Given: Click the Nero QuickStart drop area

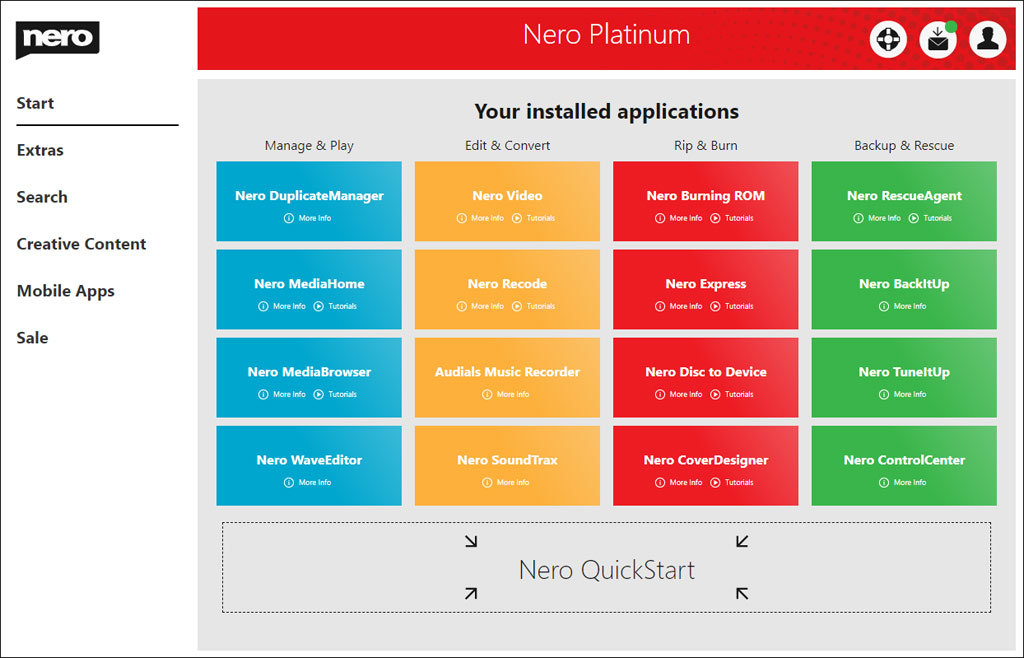Looking at the screenshot, I should [606, 569].
